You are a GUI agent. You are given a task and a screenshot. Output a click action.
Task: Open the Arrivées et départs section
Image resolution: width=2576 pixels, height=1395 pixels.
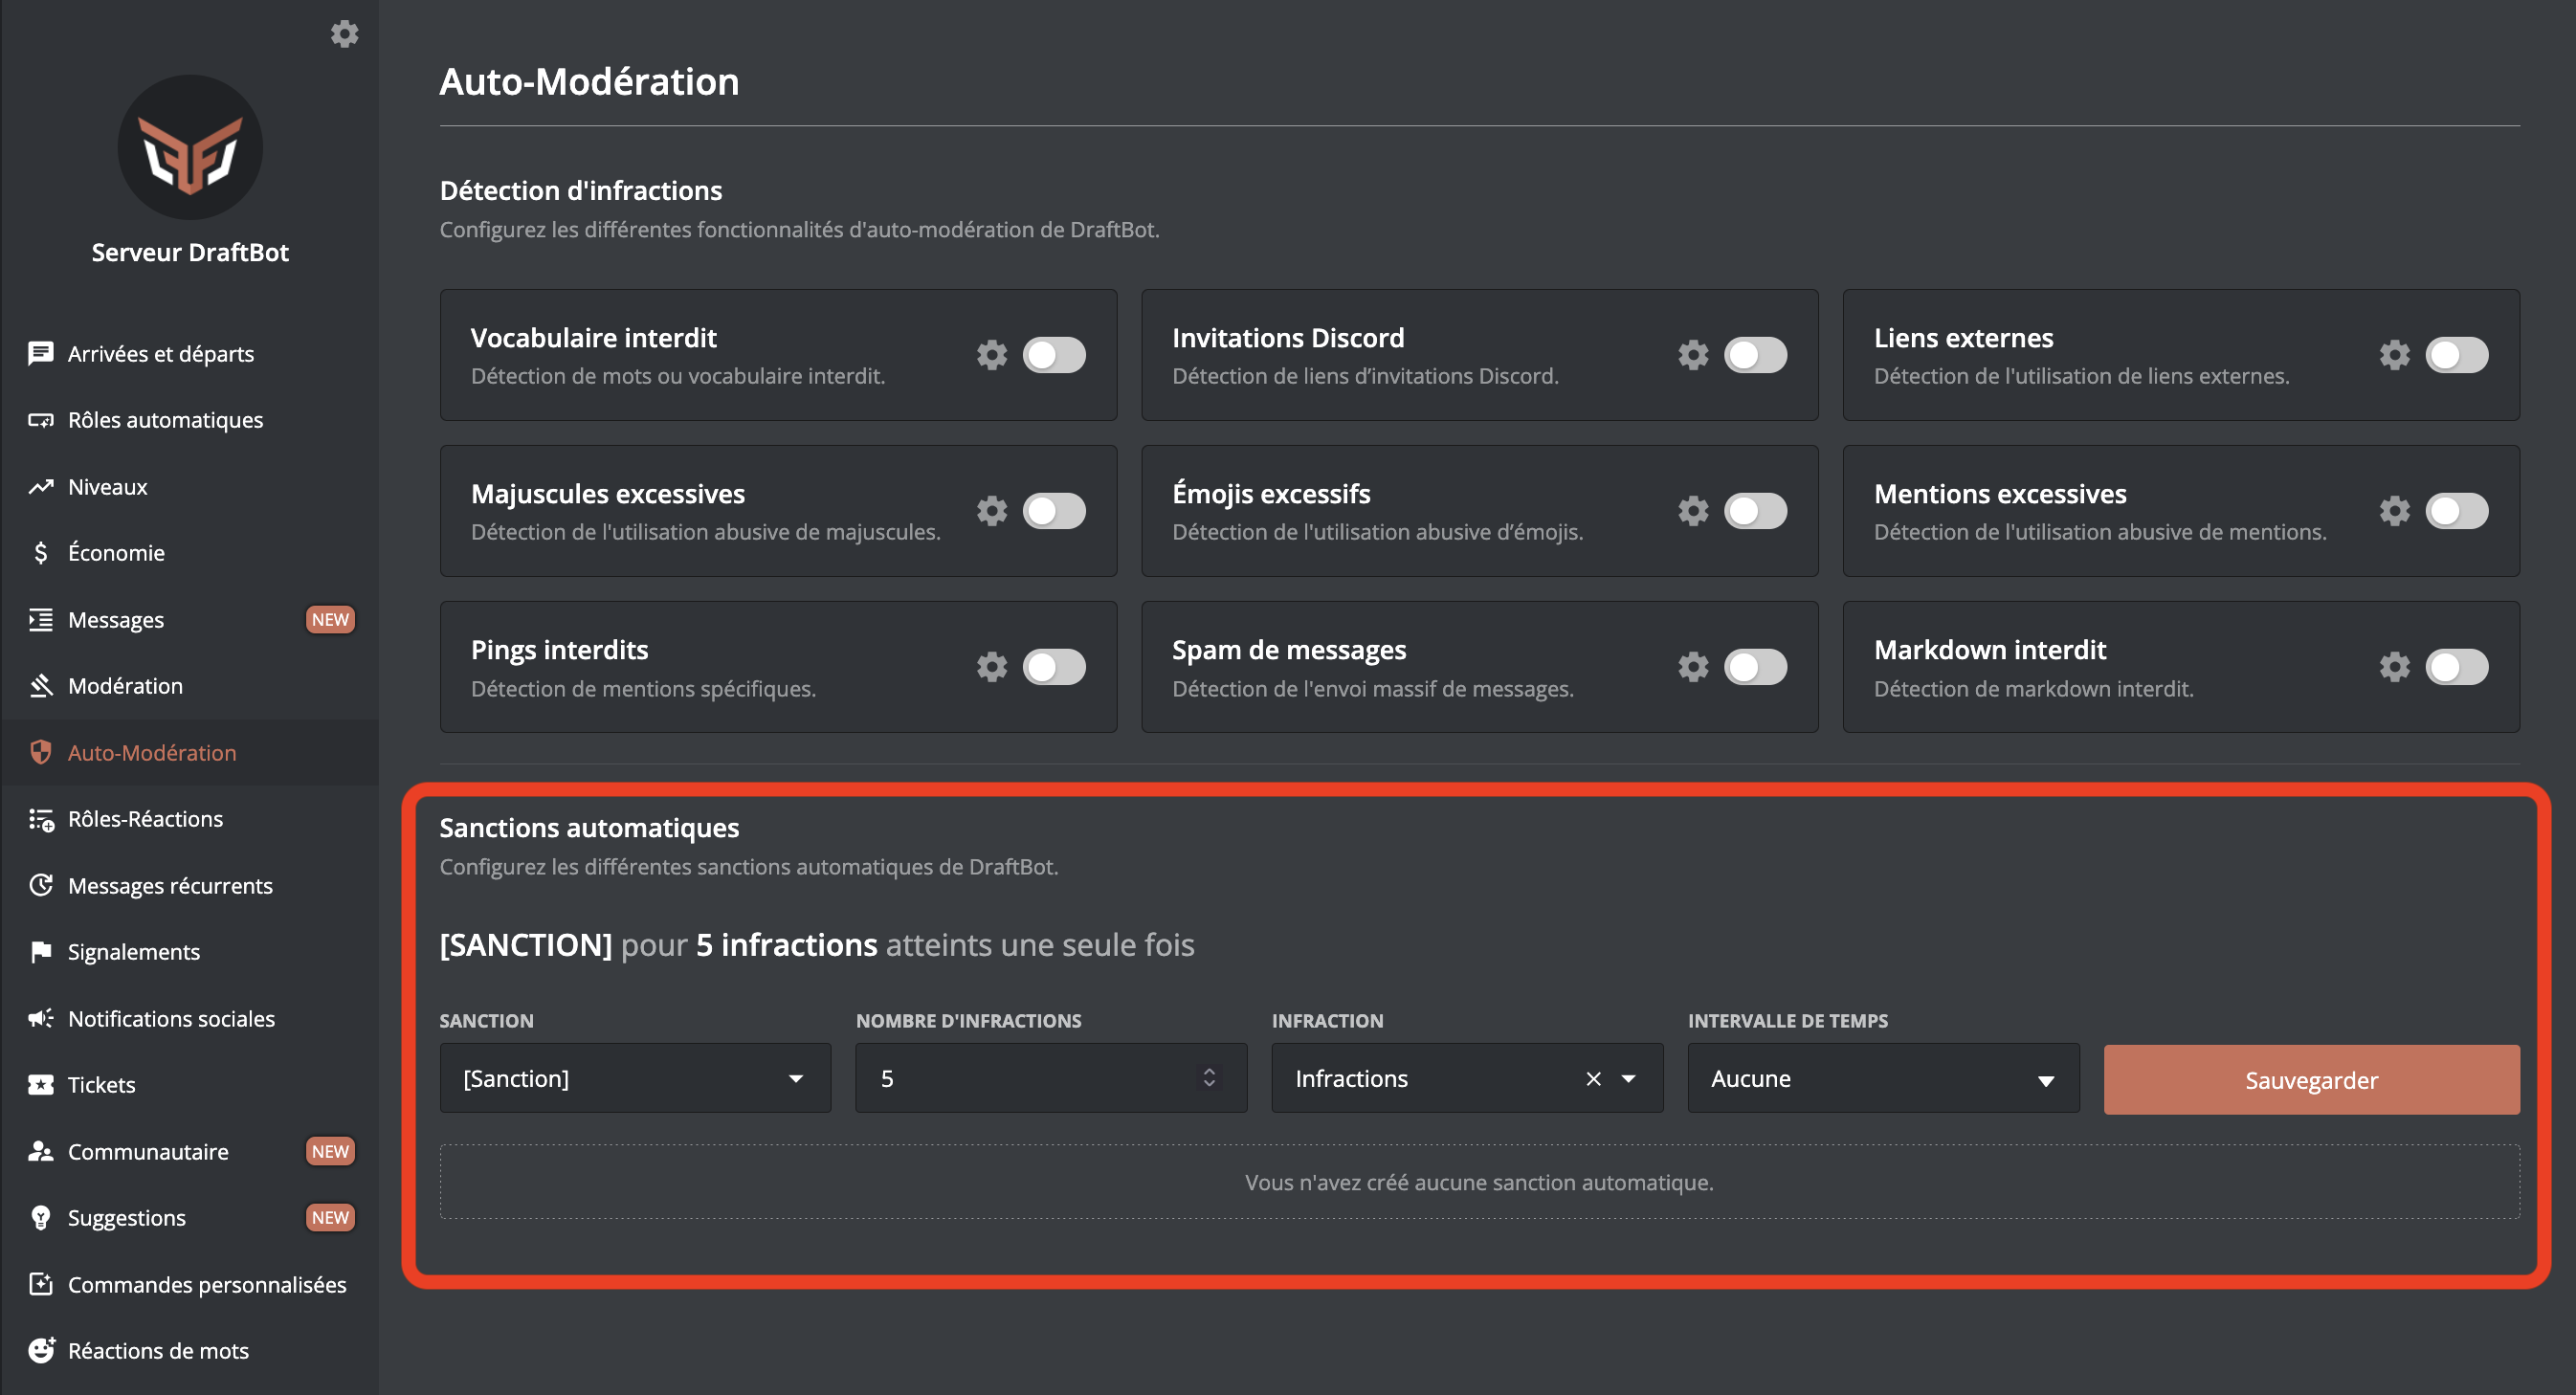[x=160, y=353]
